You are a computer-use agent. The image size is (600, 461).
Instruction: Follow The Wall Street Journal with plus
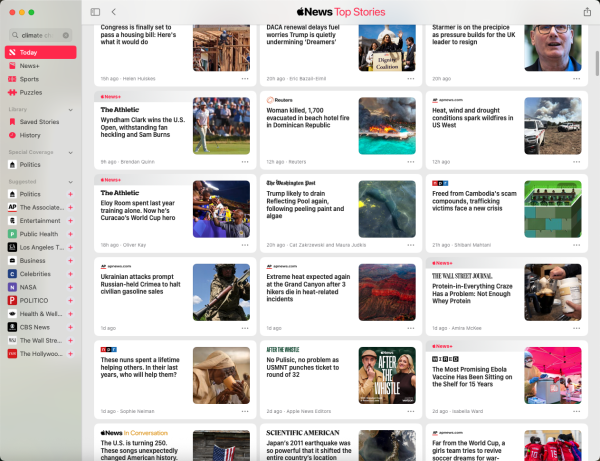[70, 340]
